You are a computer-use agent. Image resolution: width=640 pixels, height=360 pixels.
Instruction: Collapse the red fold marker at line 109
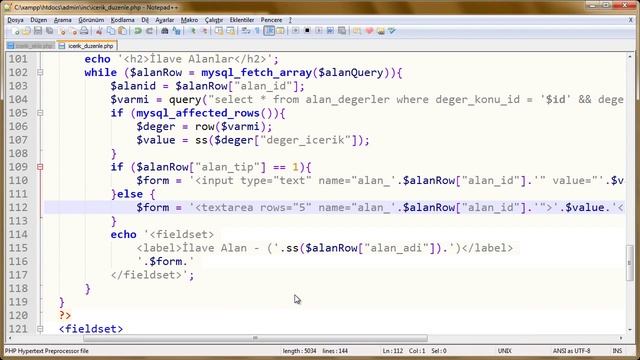click(x=40, y=167)
